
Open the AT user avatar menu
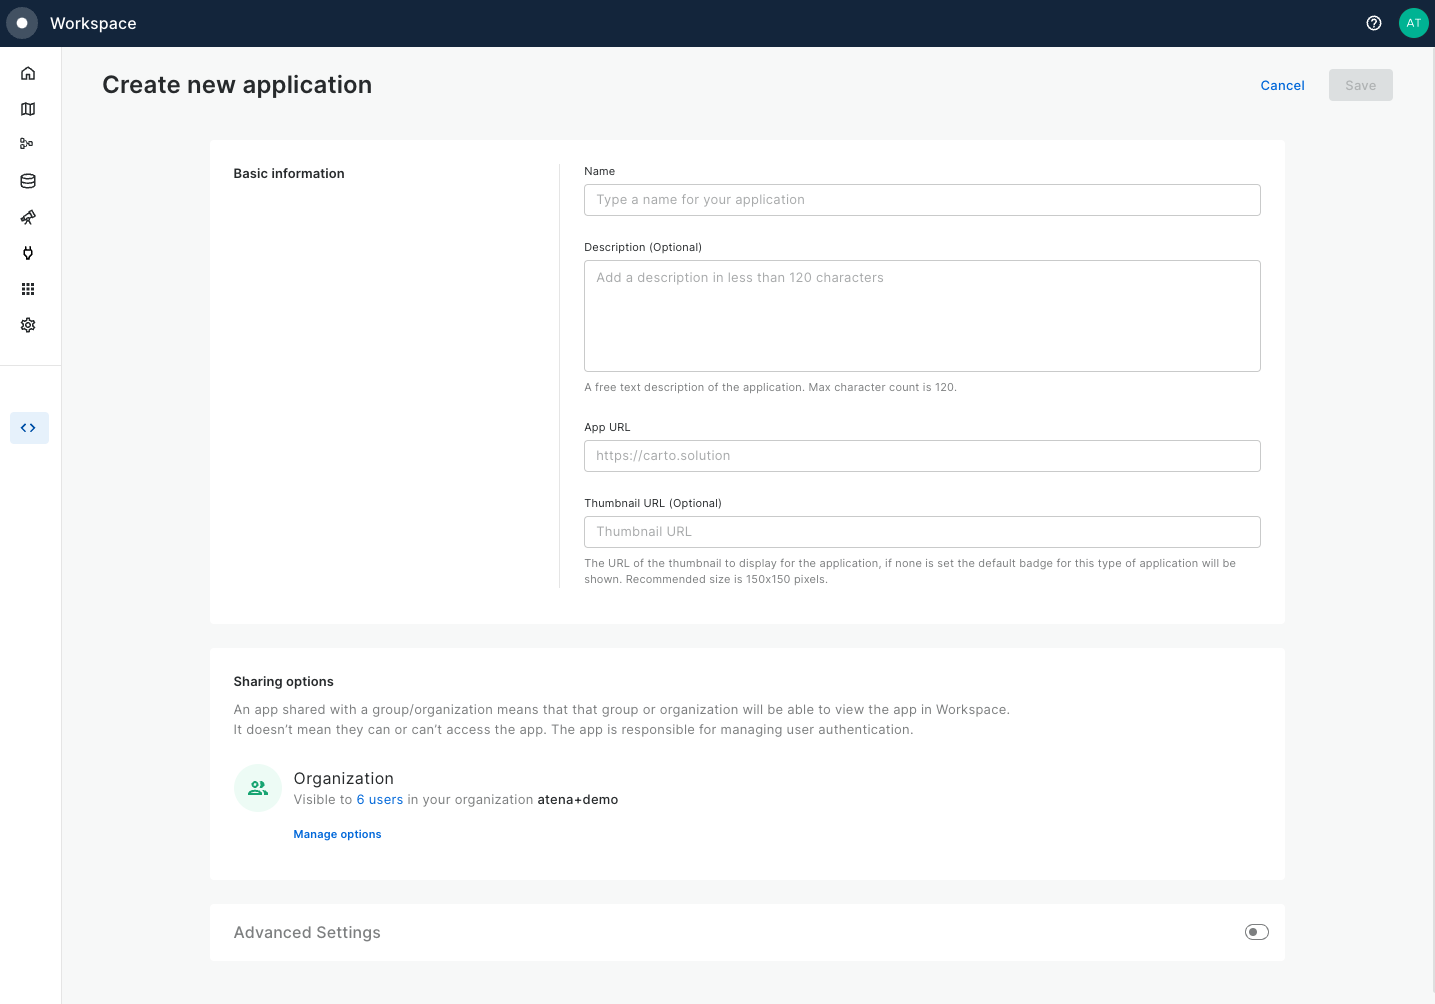(x=1414, y=23)
